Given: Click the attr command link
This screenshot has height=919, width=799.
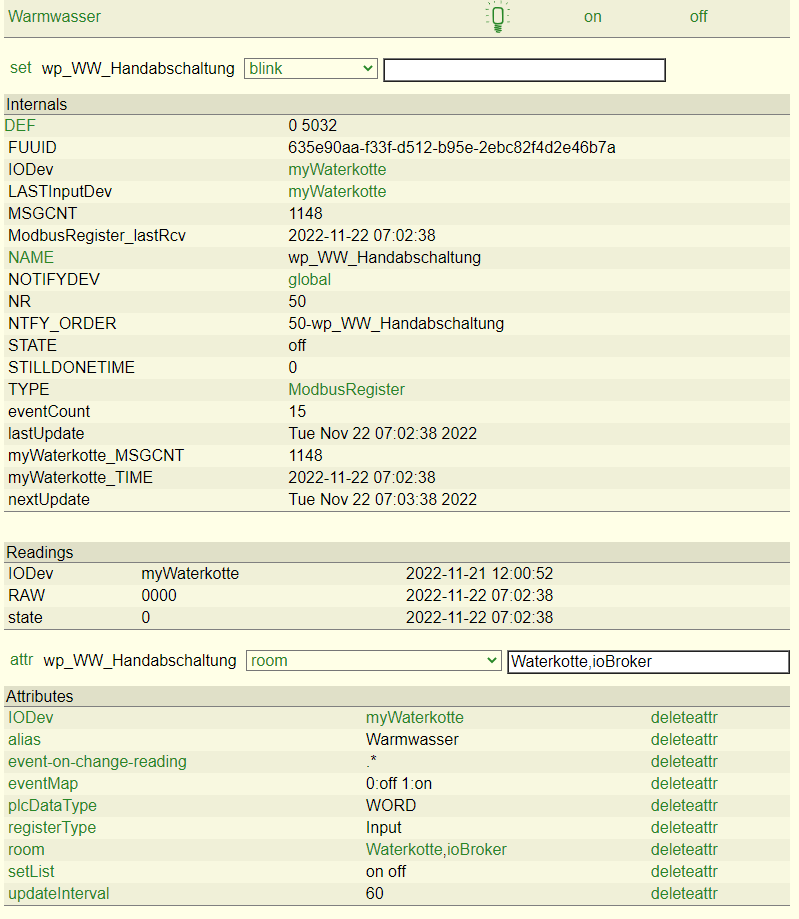Looking at the screenshot, I should pyautogui.click(x=21, y=660).
